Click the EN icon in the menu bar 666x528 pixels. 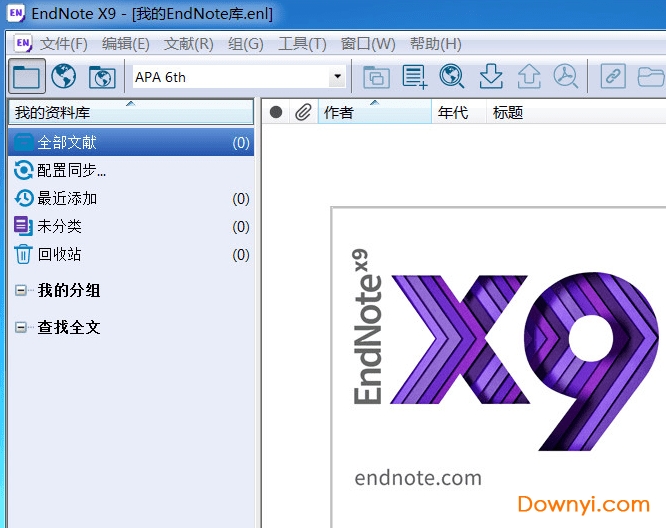[23, 43]
